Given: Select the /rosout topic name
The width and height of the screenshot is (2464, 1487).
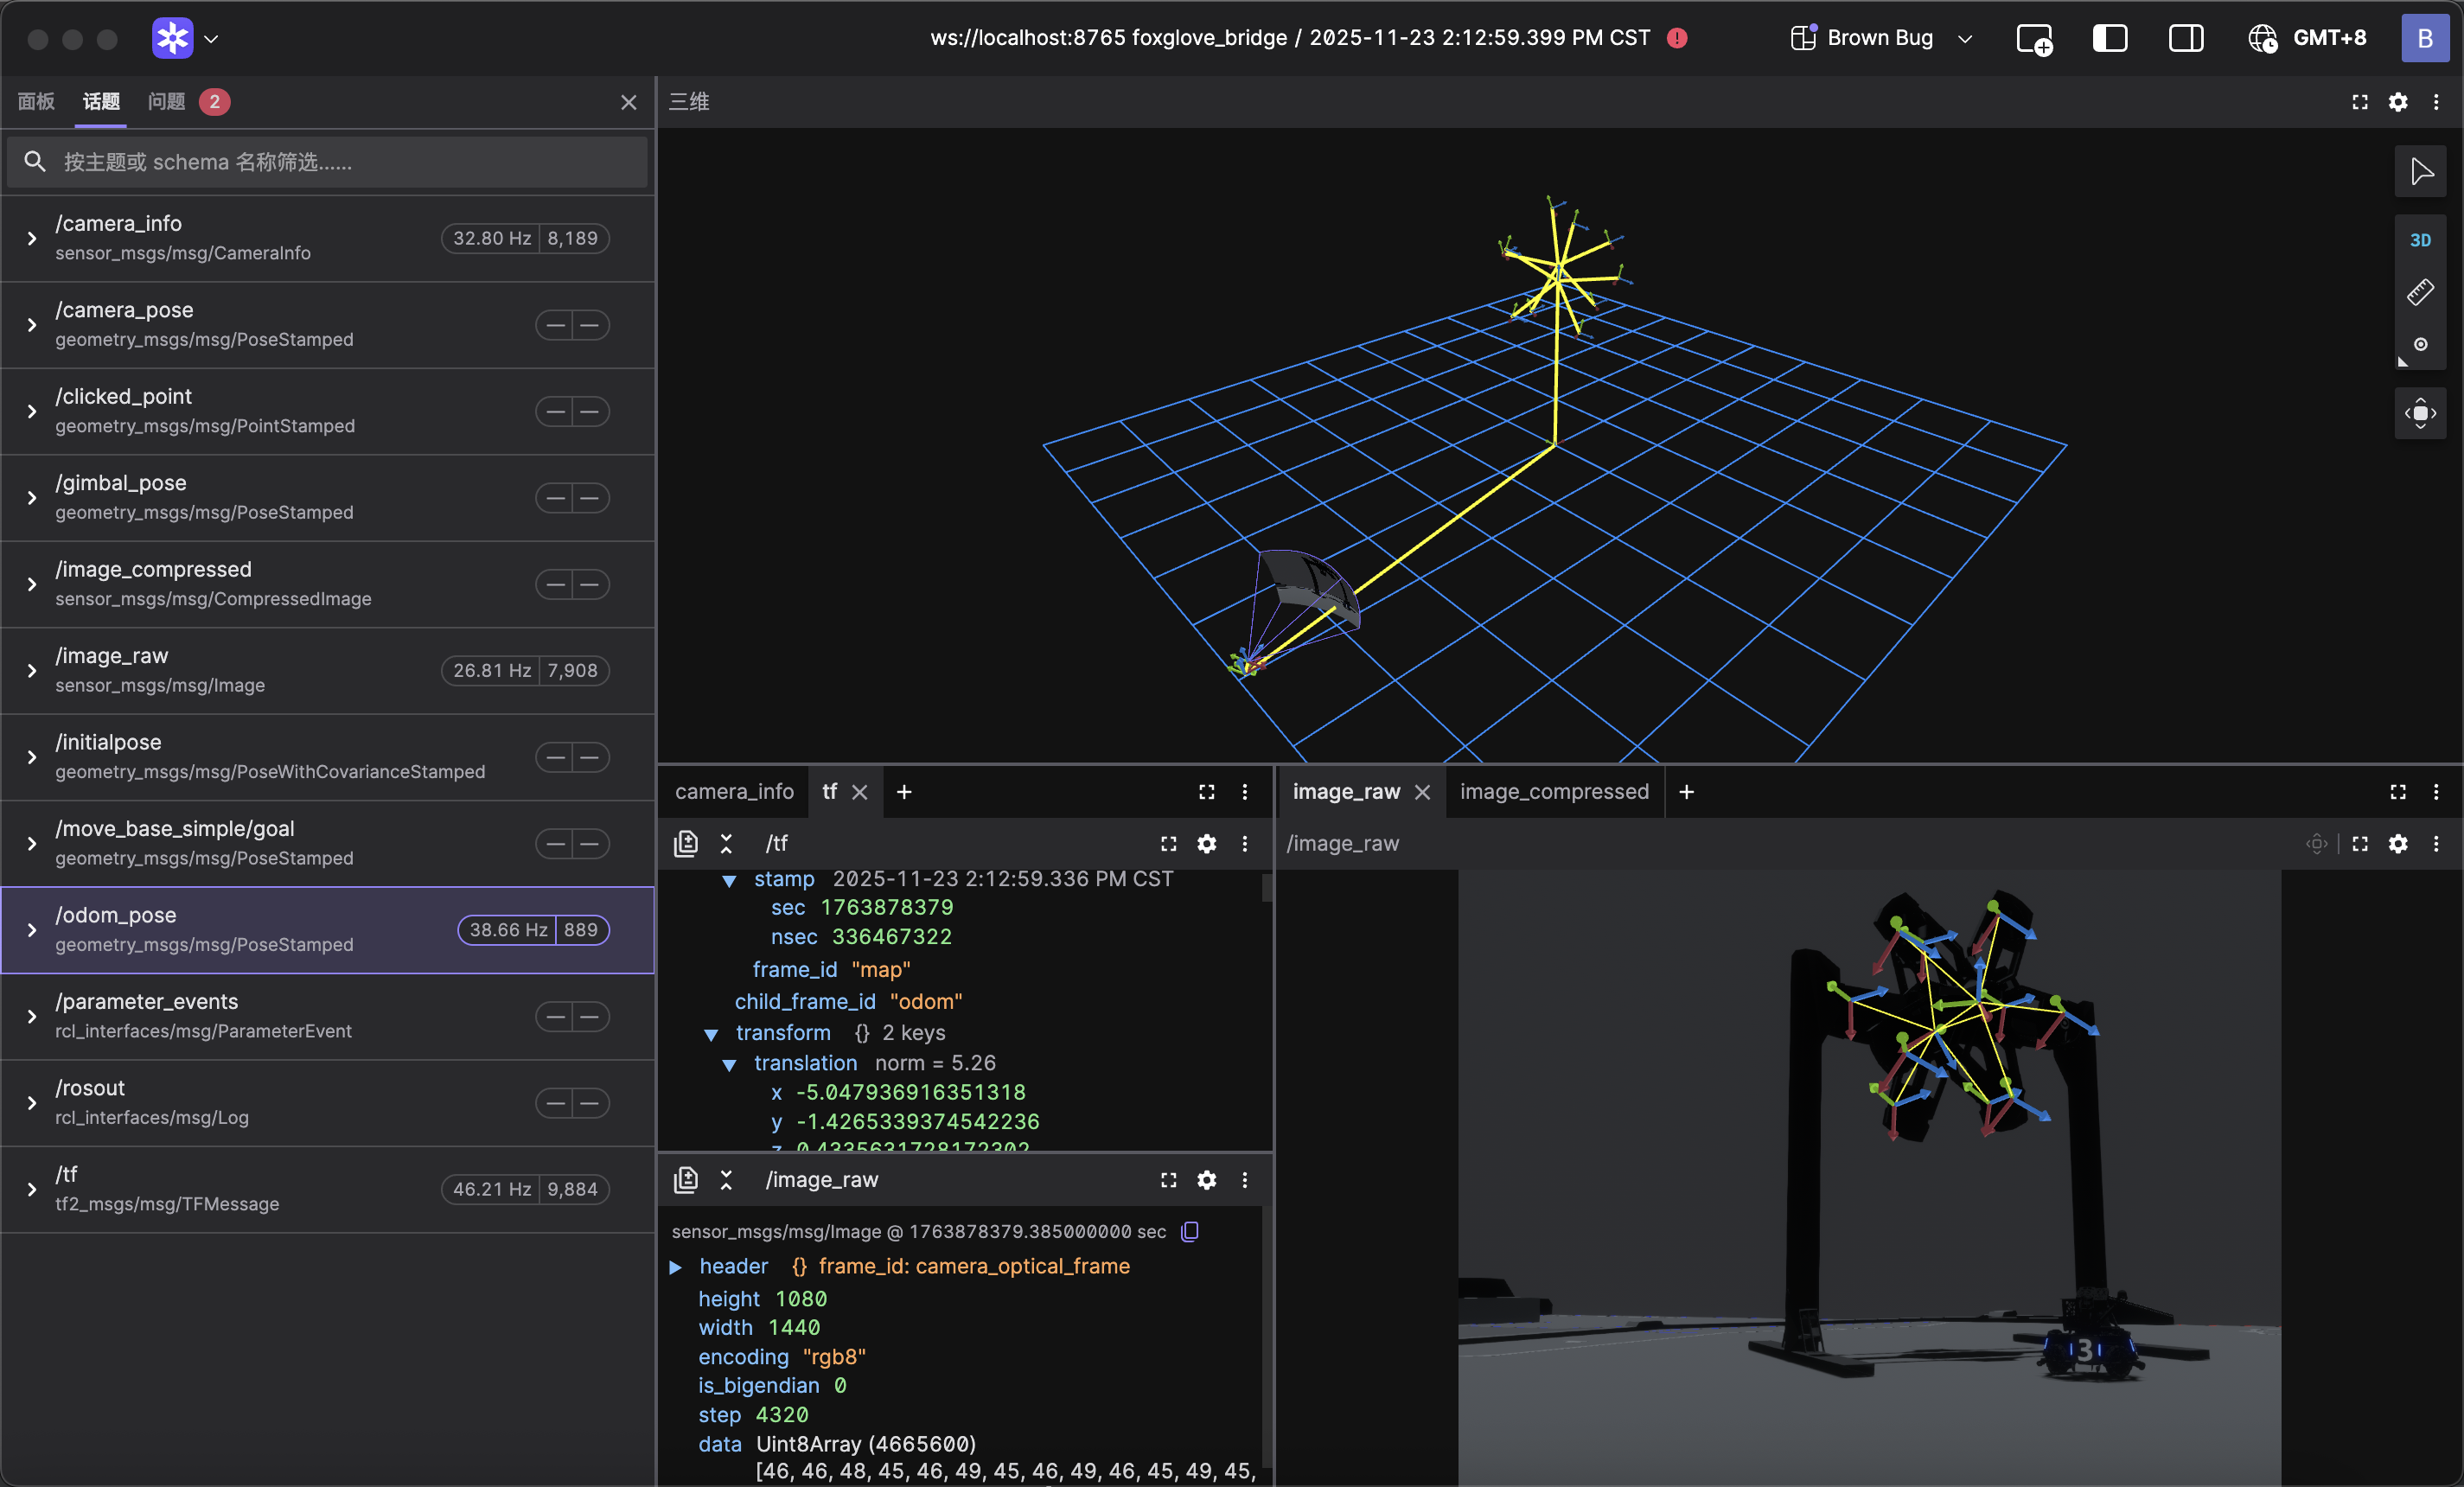Looking at the screenshot, I should [x=90, y=1088].
